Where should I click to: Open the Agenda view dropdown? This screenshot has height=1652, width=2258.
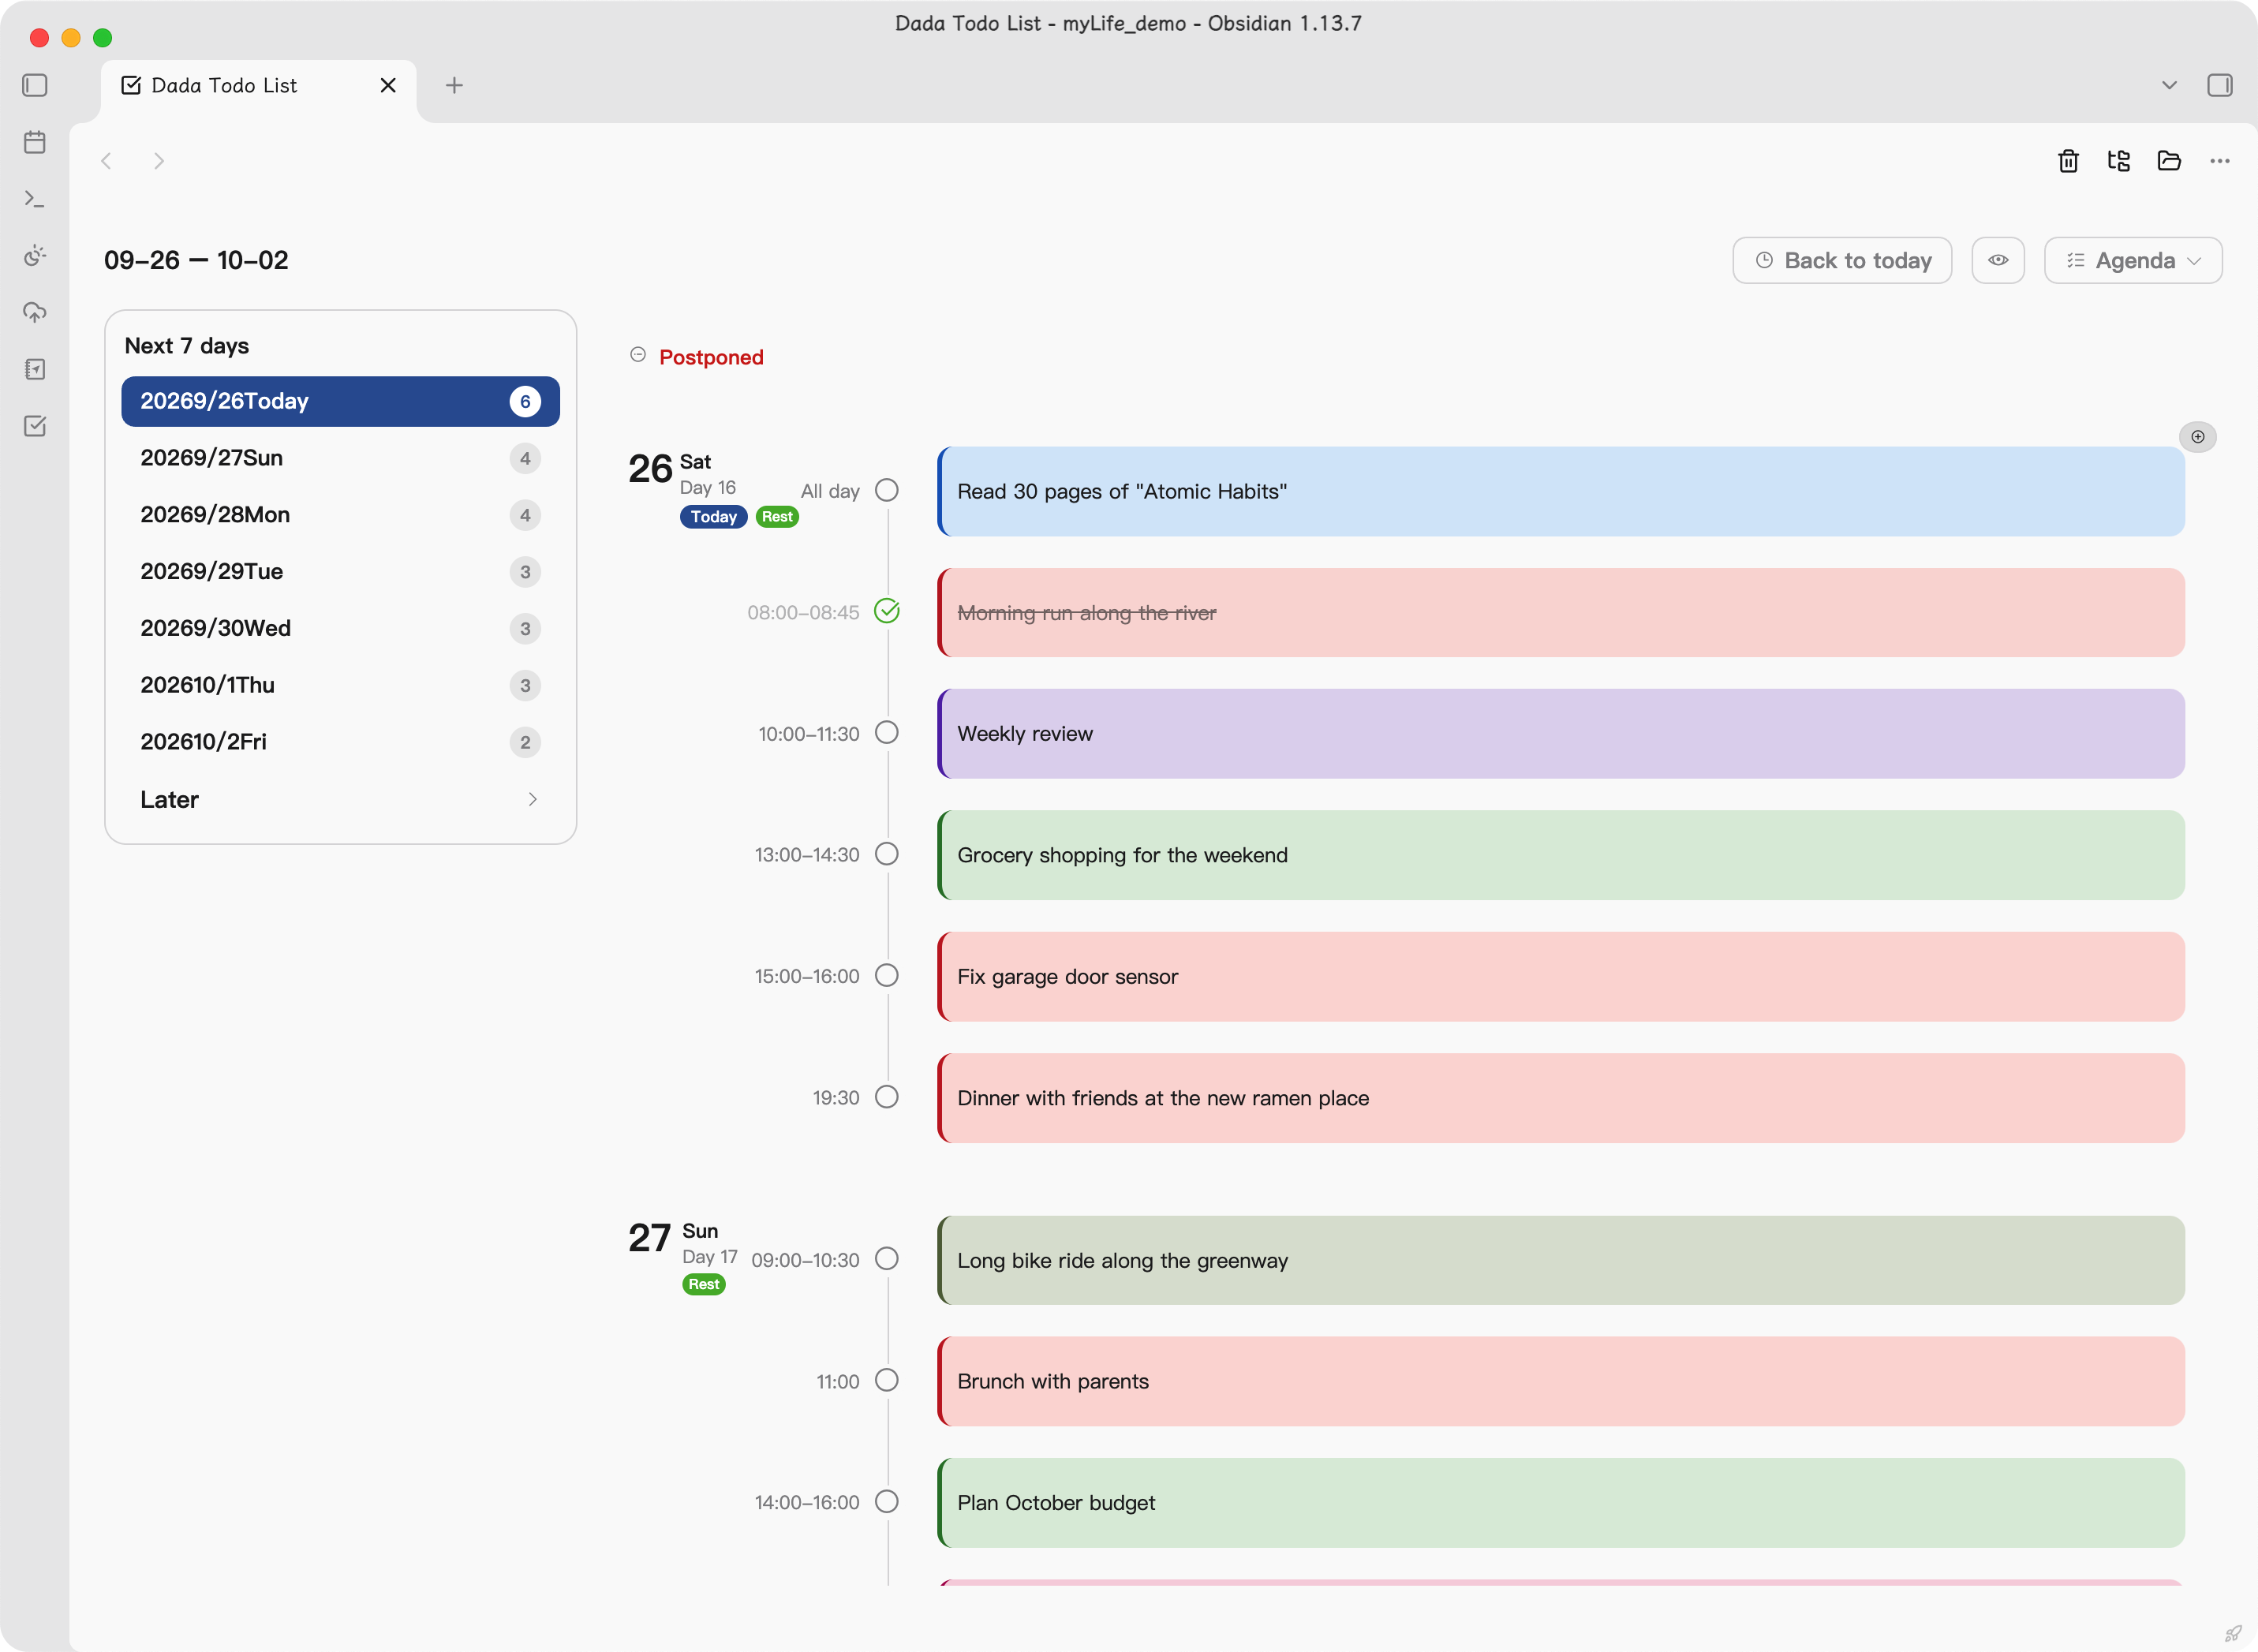[2132, 260]
